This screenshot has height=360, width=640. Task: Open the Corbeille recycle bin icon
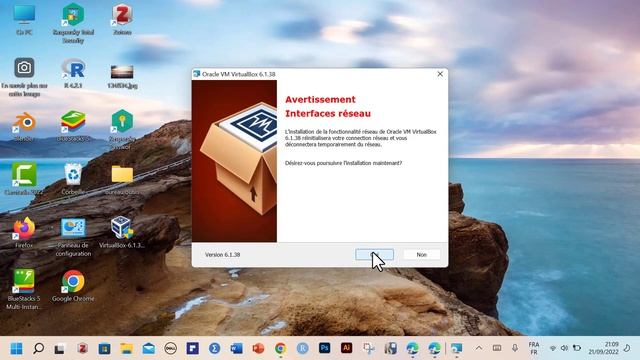(73, 178)
